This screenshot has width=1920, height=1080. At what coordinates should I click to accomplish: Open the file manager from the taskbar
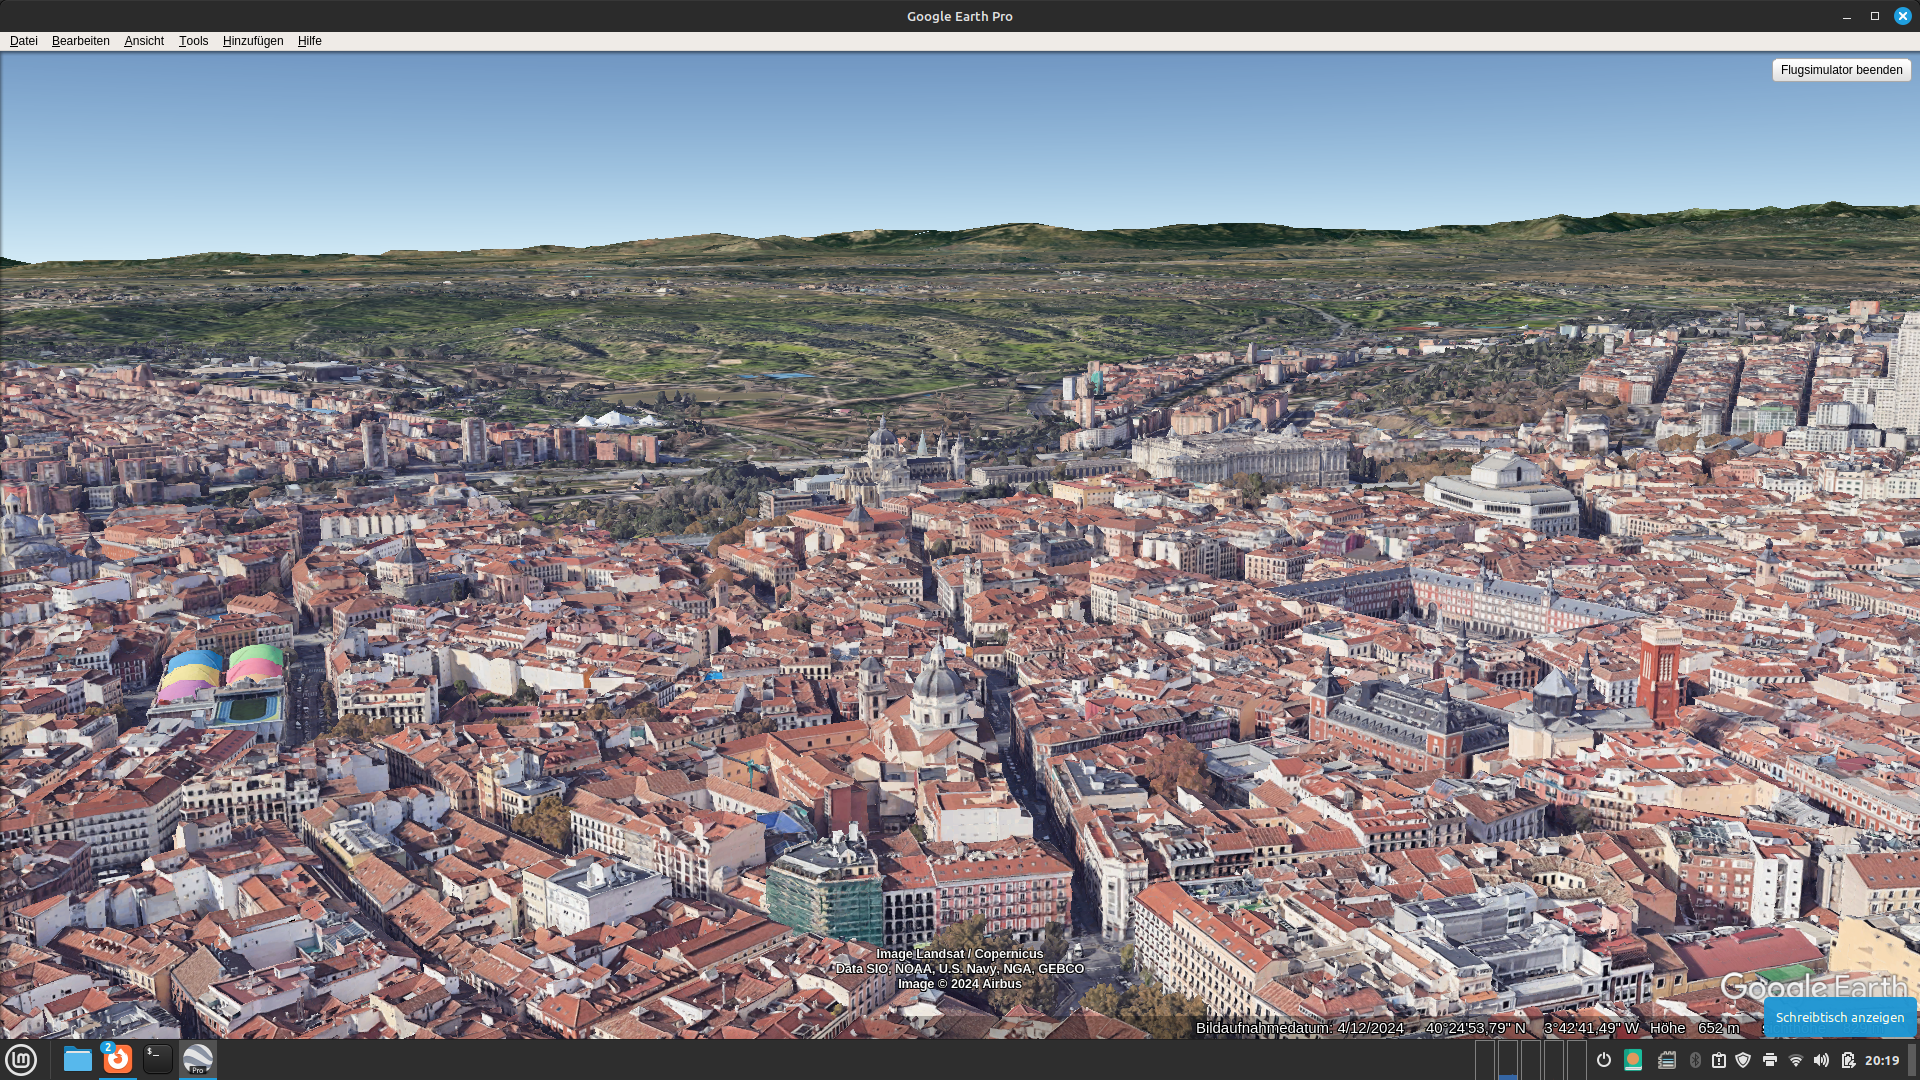tap(77, 1059)
